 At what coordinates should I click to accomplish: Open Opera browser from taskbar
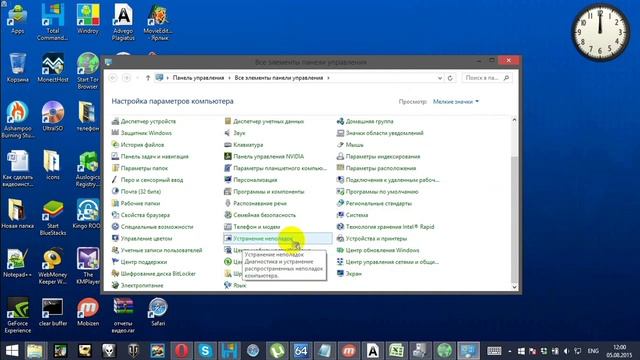pyautogui.click(x=182, y=351)
